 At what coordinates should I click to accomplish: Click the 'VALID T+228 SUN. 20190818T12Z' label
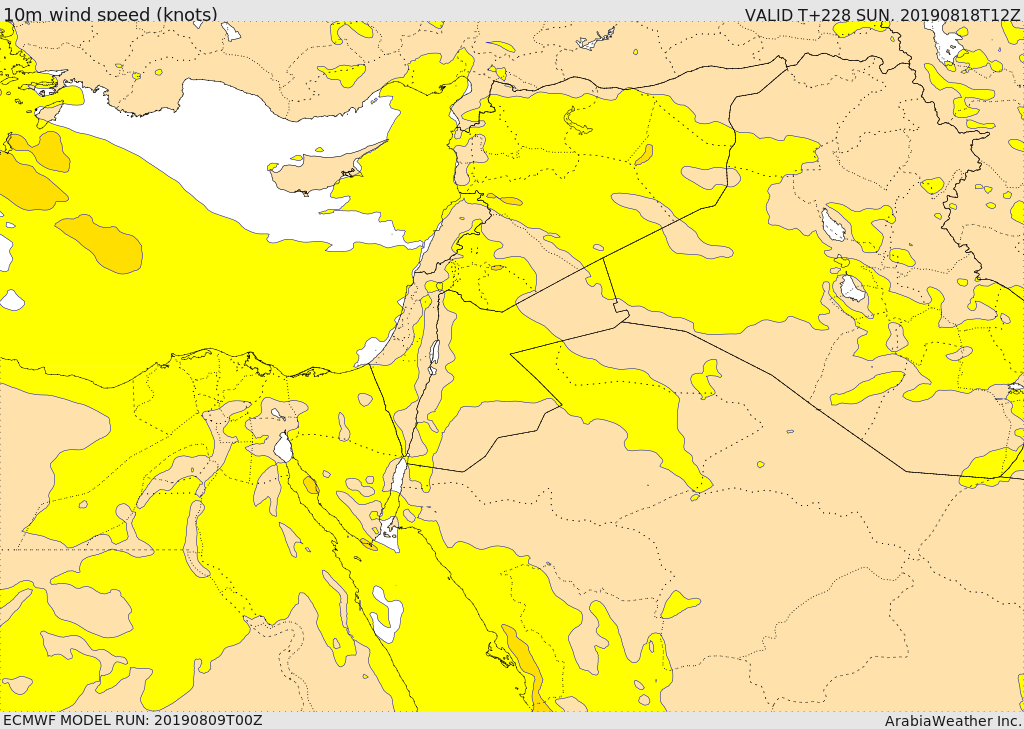click(x=882, y=14)
